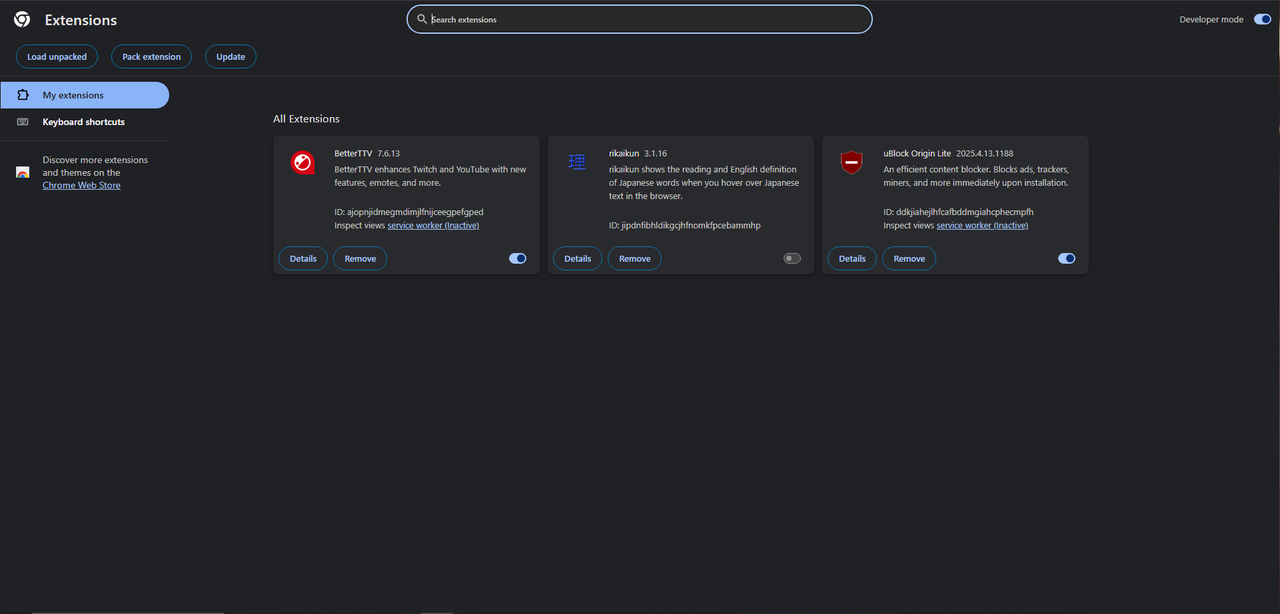
Task: Click the BetterTTV description text
Action: [x=430, y=176]
